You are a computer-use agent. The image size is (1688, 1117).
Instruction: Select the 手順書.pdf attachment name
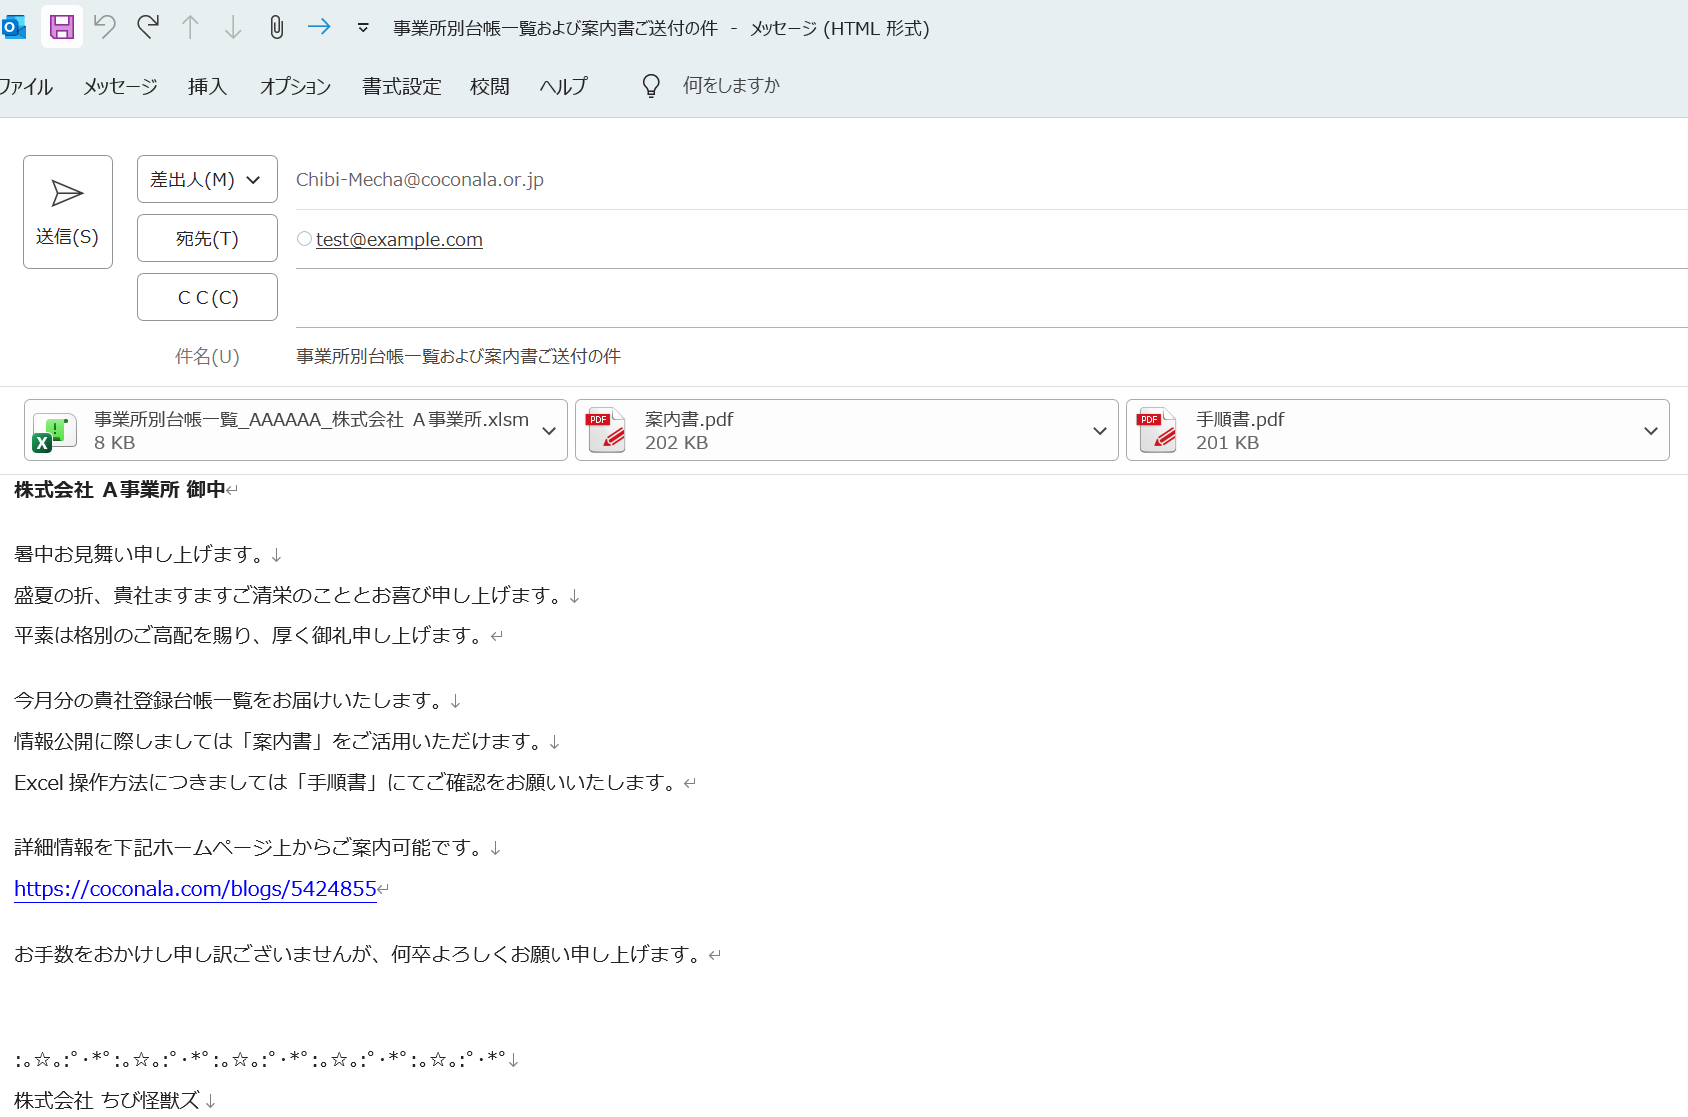coord(1240,420)
